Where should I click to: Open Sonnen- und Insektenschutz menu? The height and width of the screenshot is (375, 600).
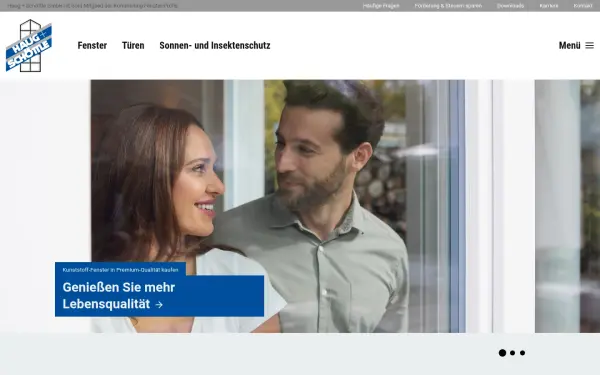coord(215,46)
